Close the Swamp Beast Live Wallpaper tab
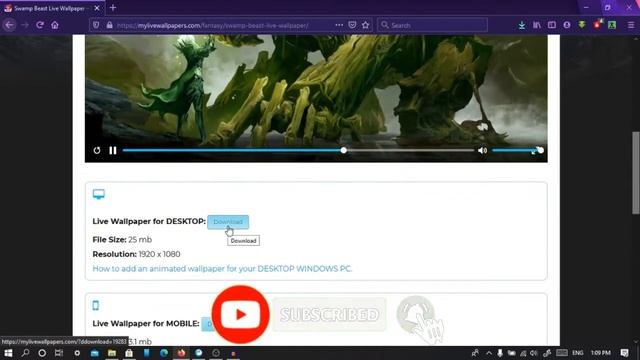The height and width of the screenshot is (360, 640). [x=97, y=8]
